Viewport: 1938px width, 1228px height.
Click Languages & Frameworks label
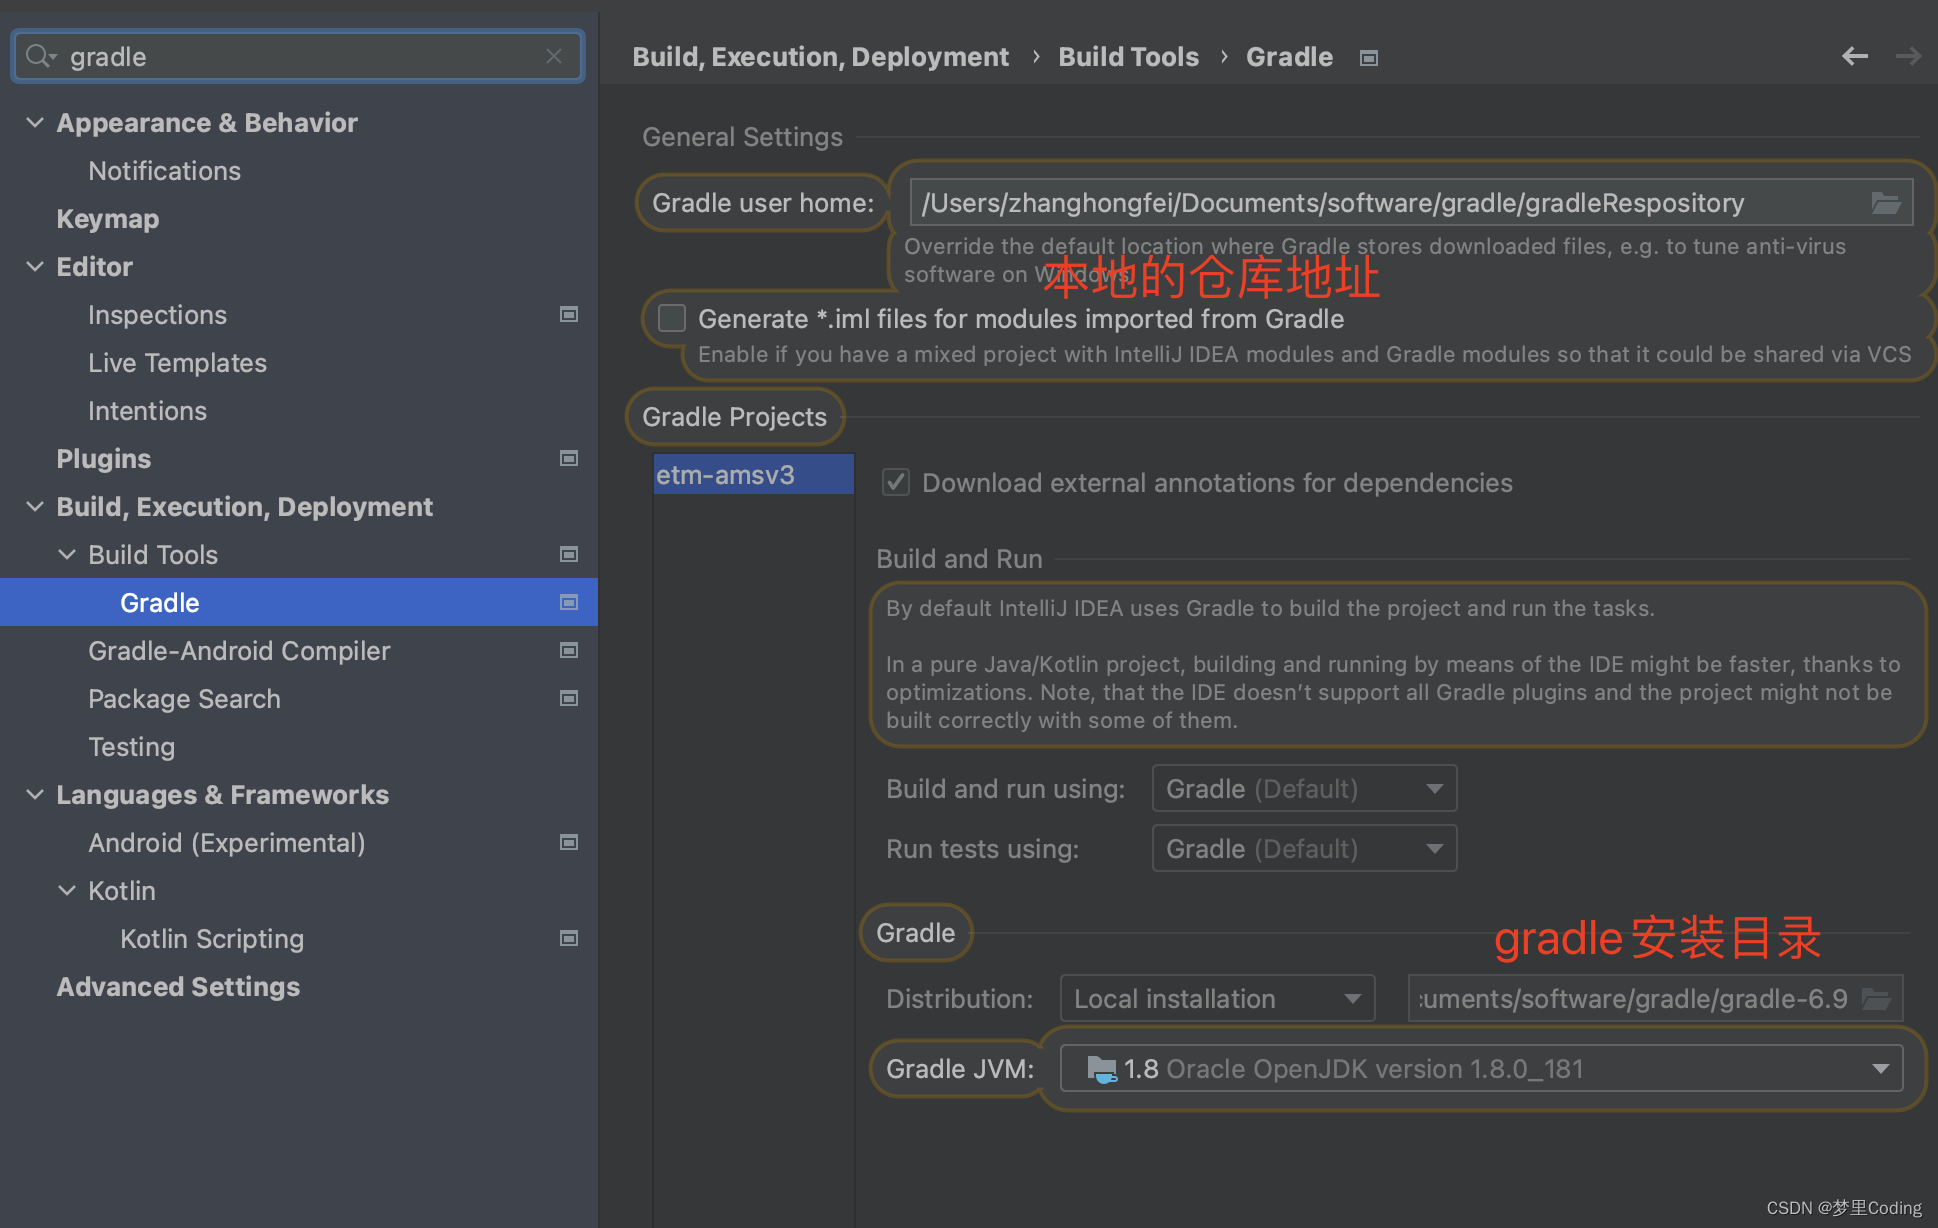coord(222,794)
